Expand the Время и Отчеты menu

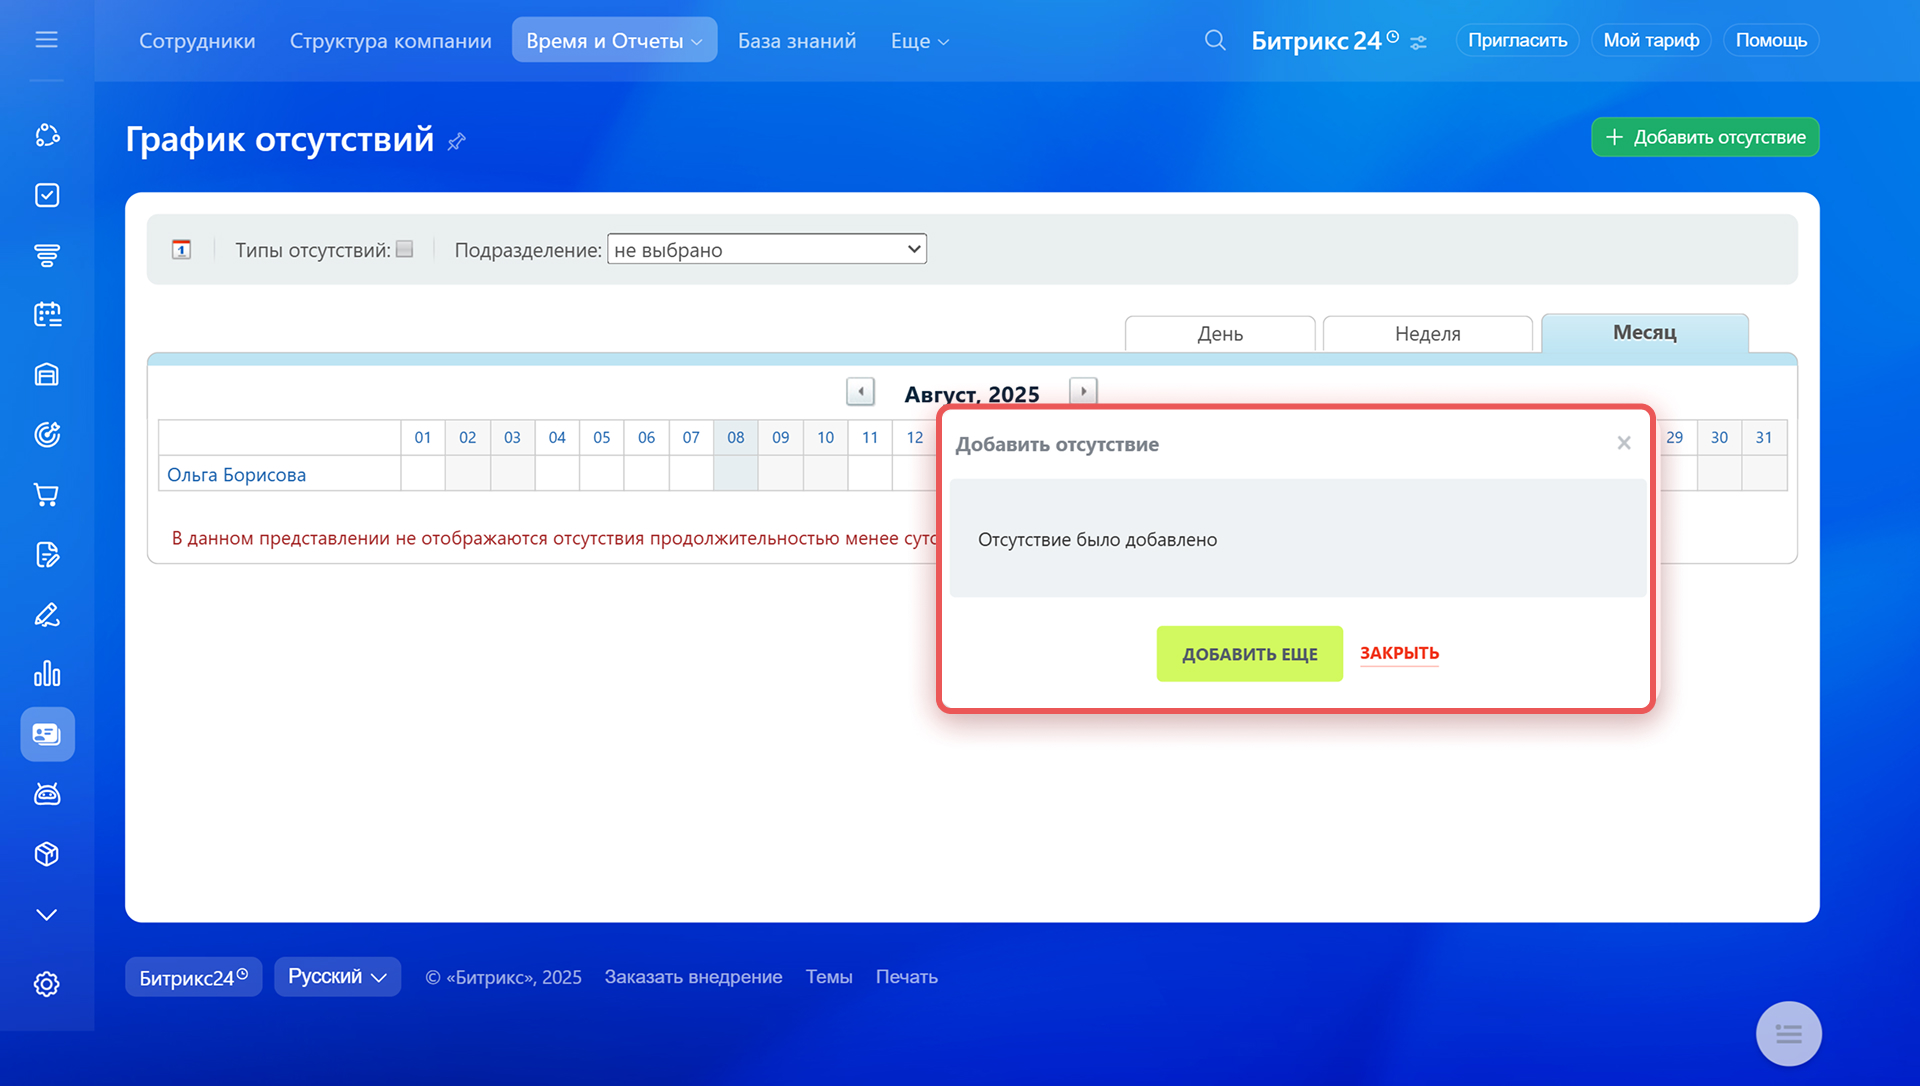pos(614,40)
